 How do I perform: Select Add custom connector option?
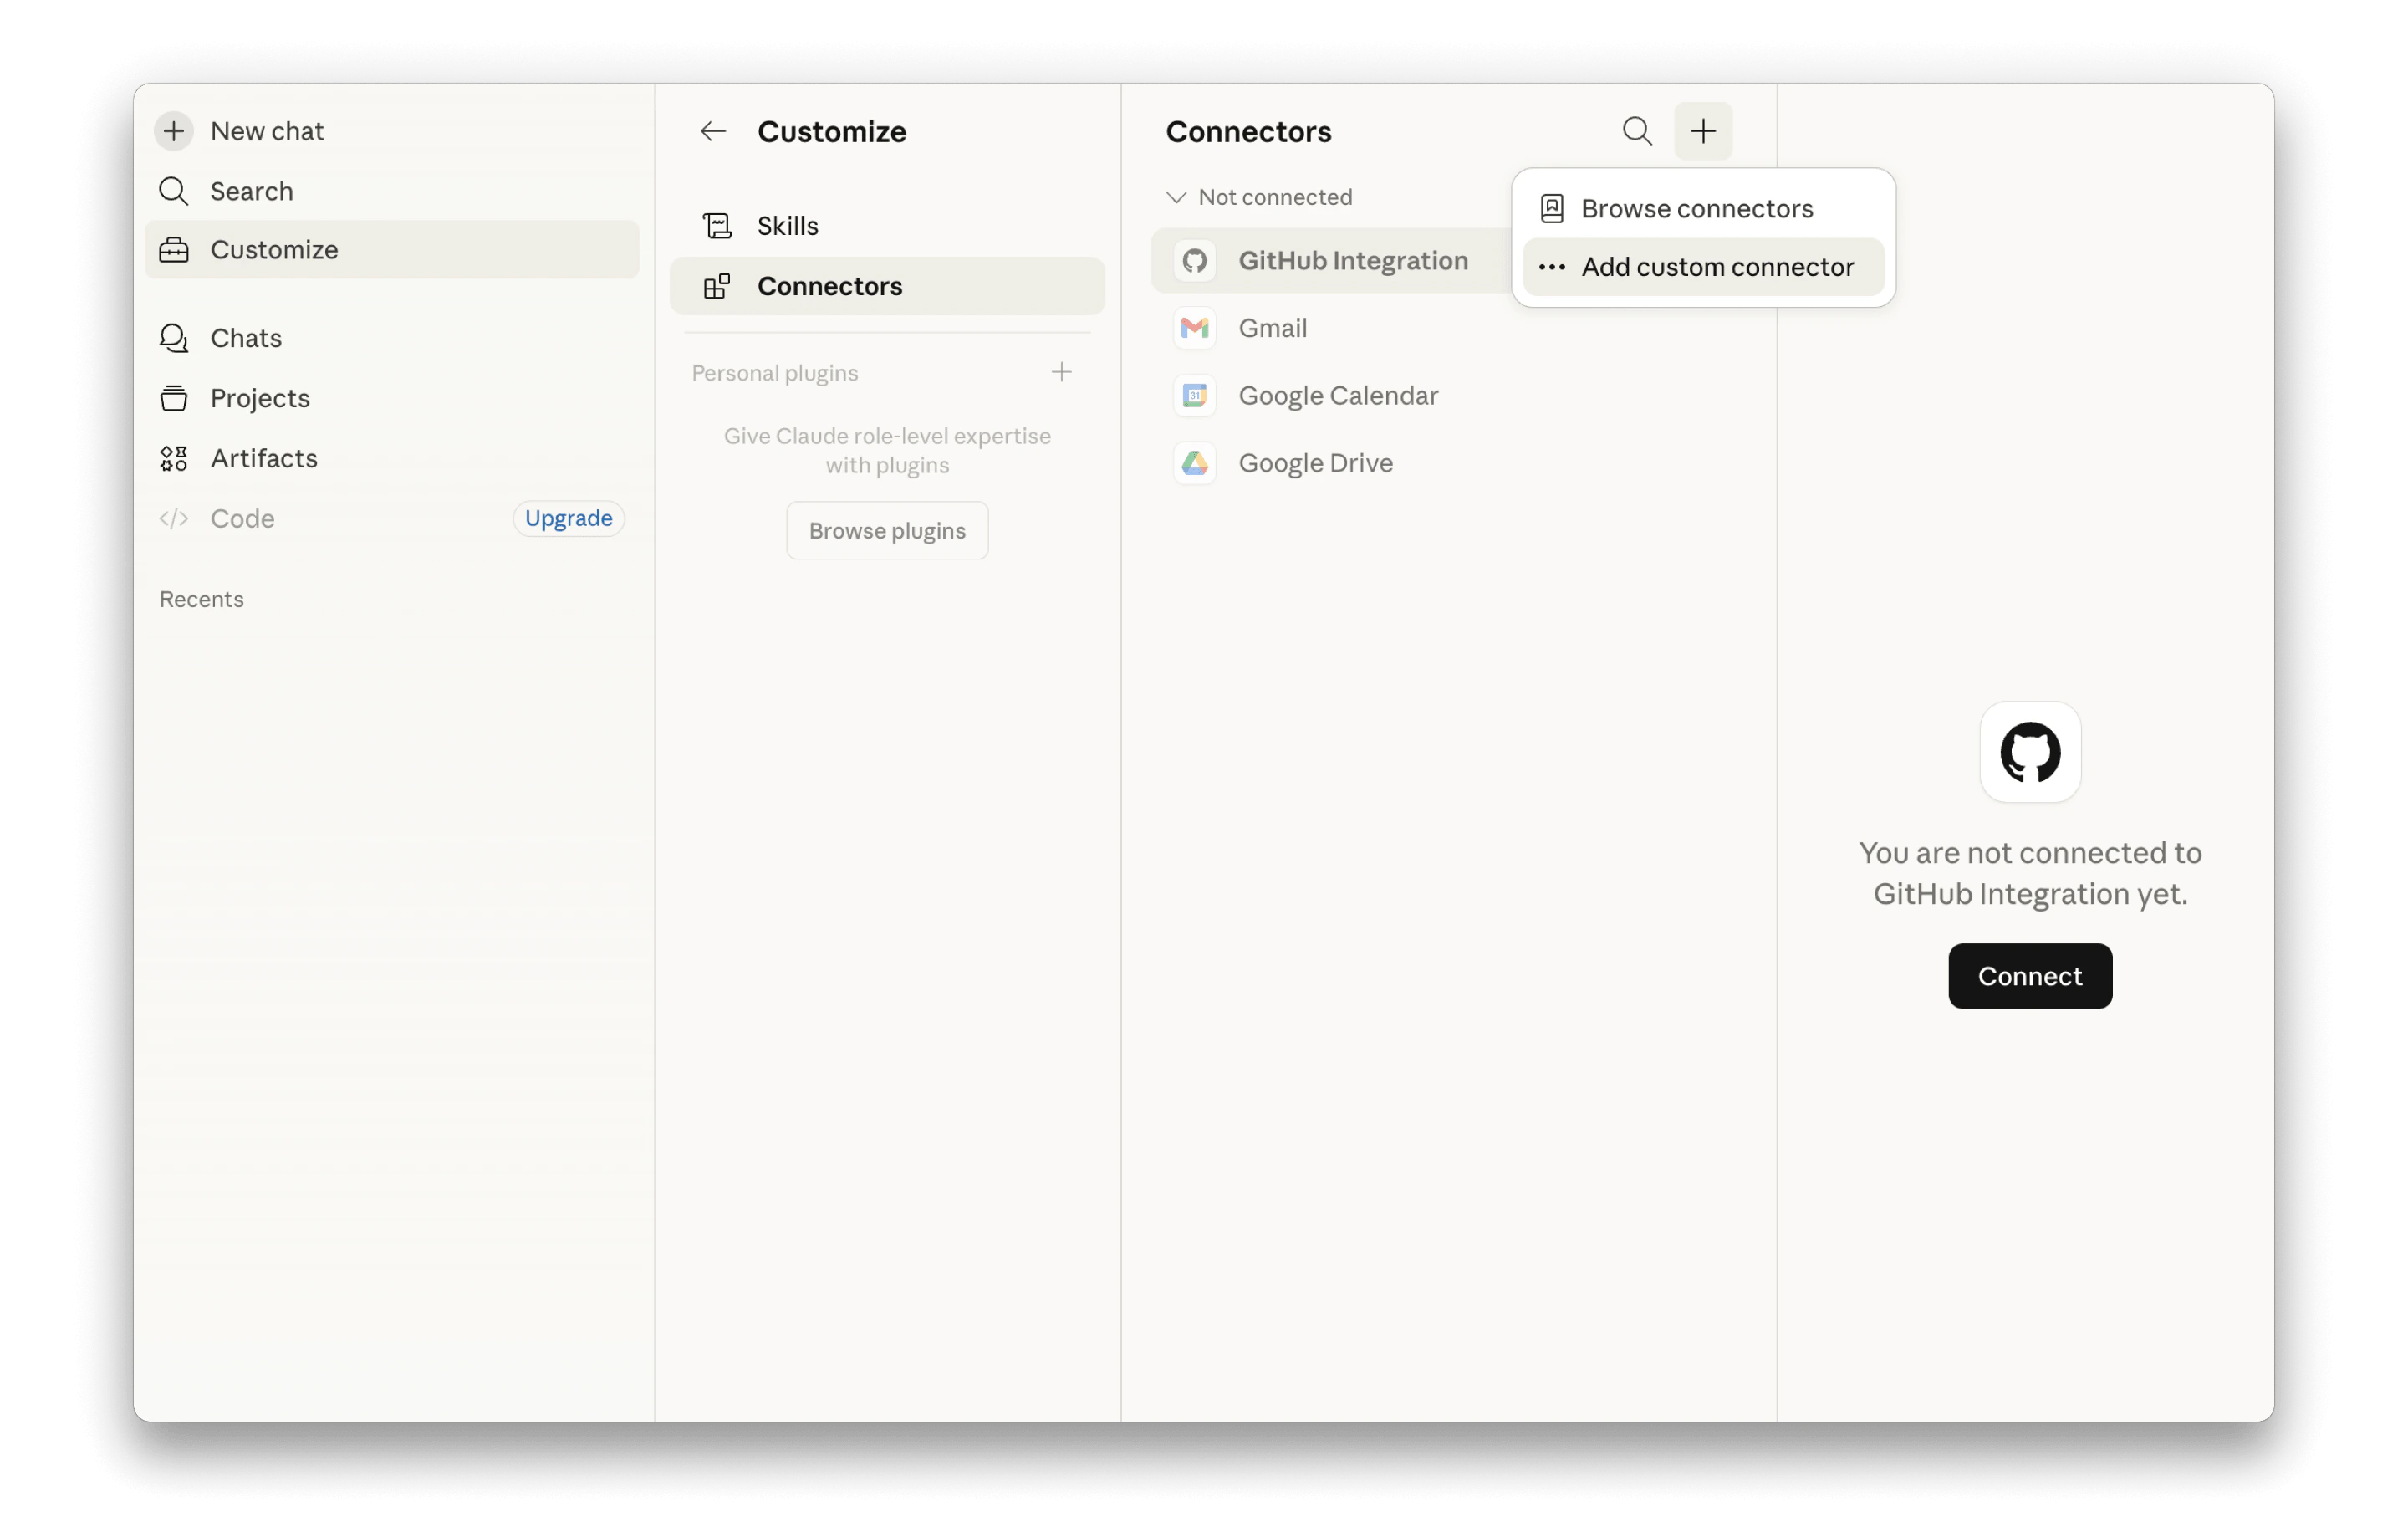(1717, 267)
